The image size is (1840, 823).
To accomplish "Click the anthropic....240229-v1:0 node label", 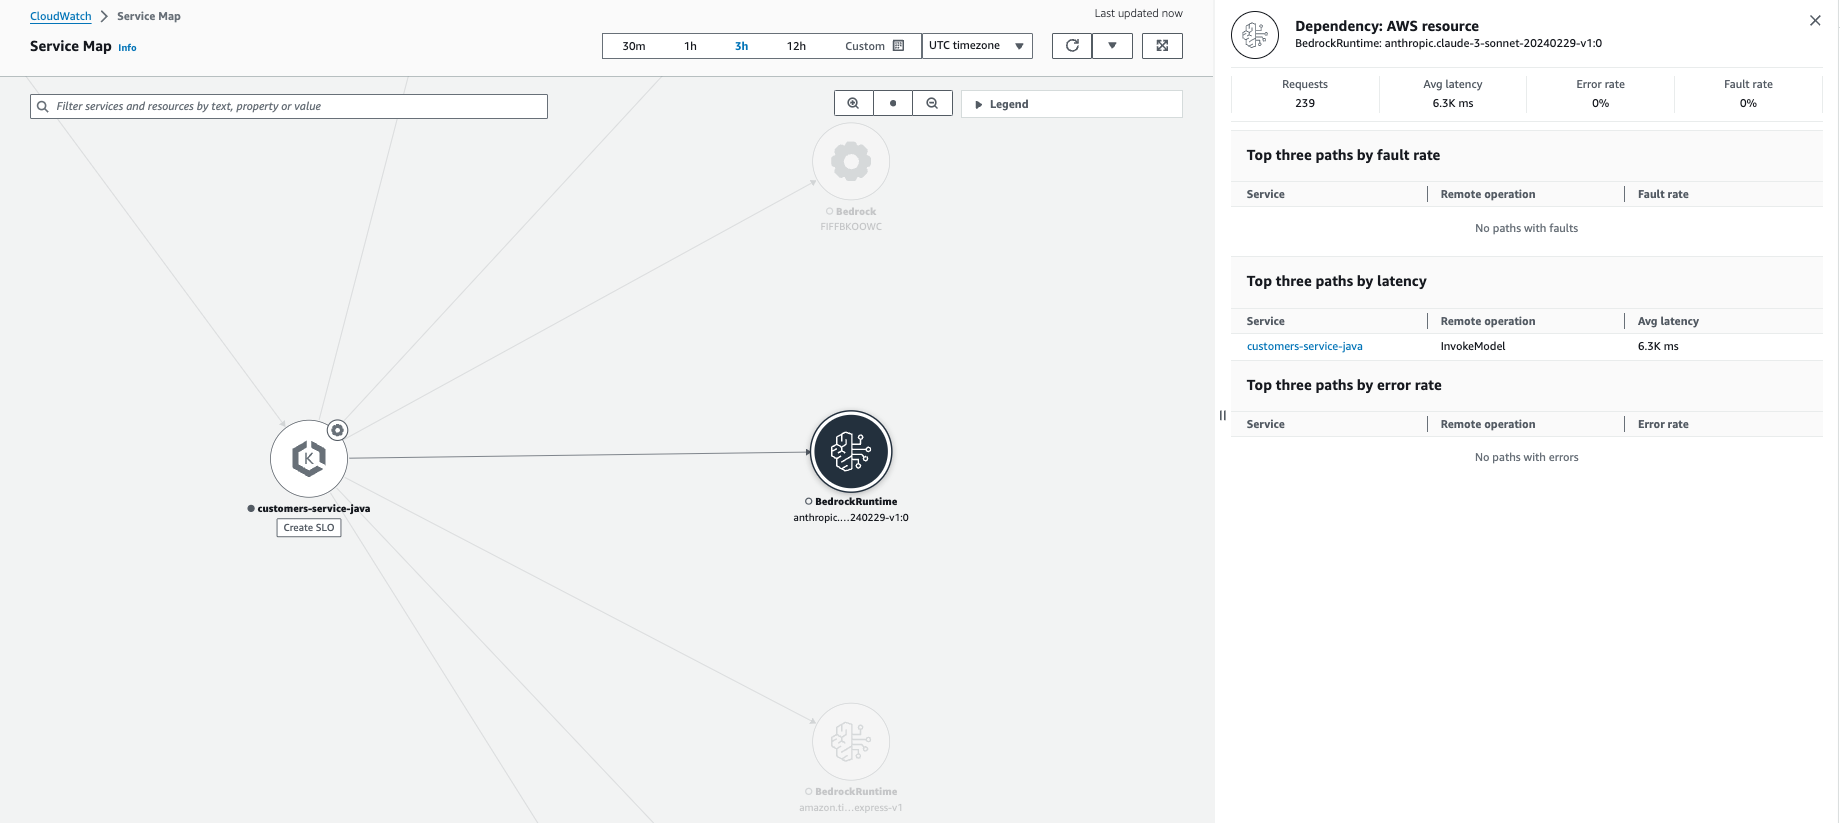I will [851, 518].
